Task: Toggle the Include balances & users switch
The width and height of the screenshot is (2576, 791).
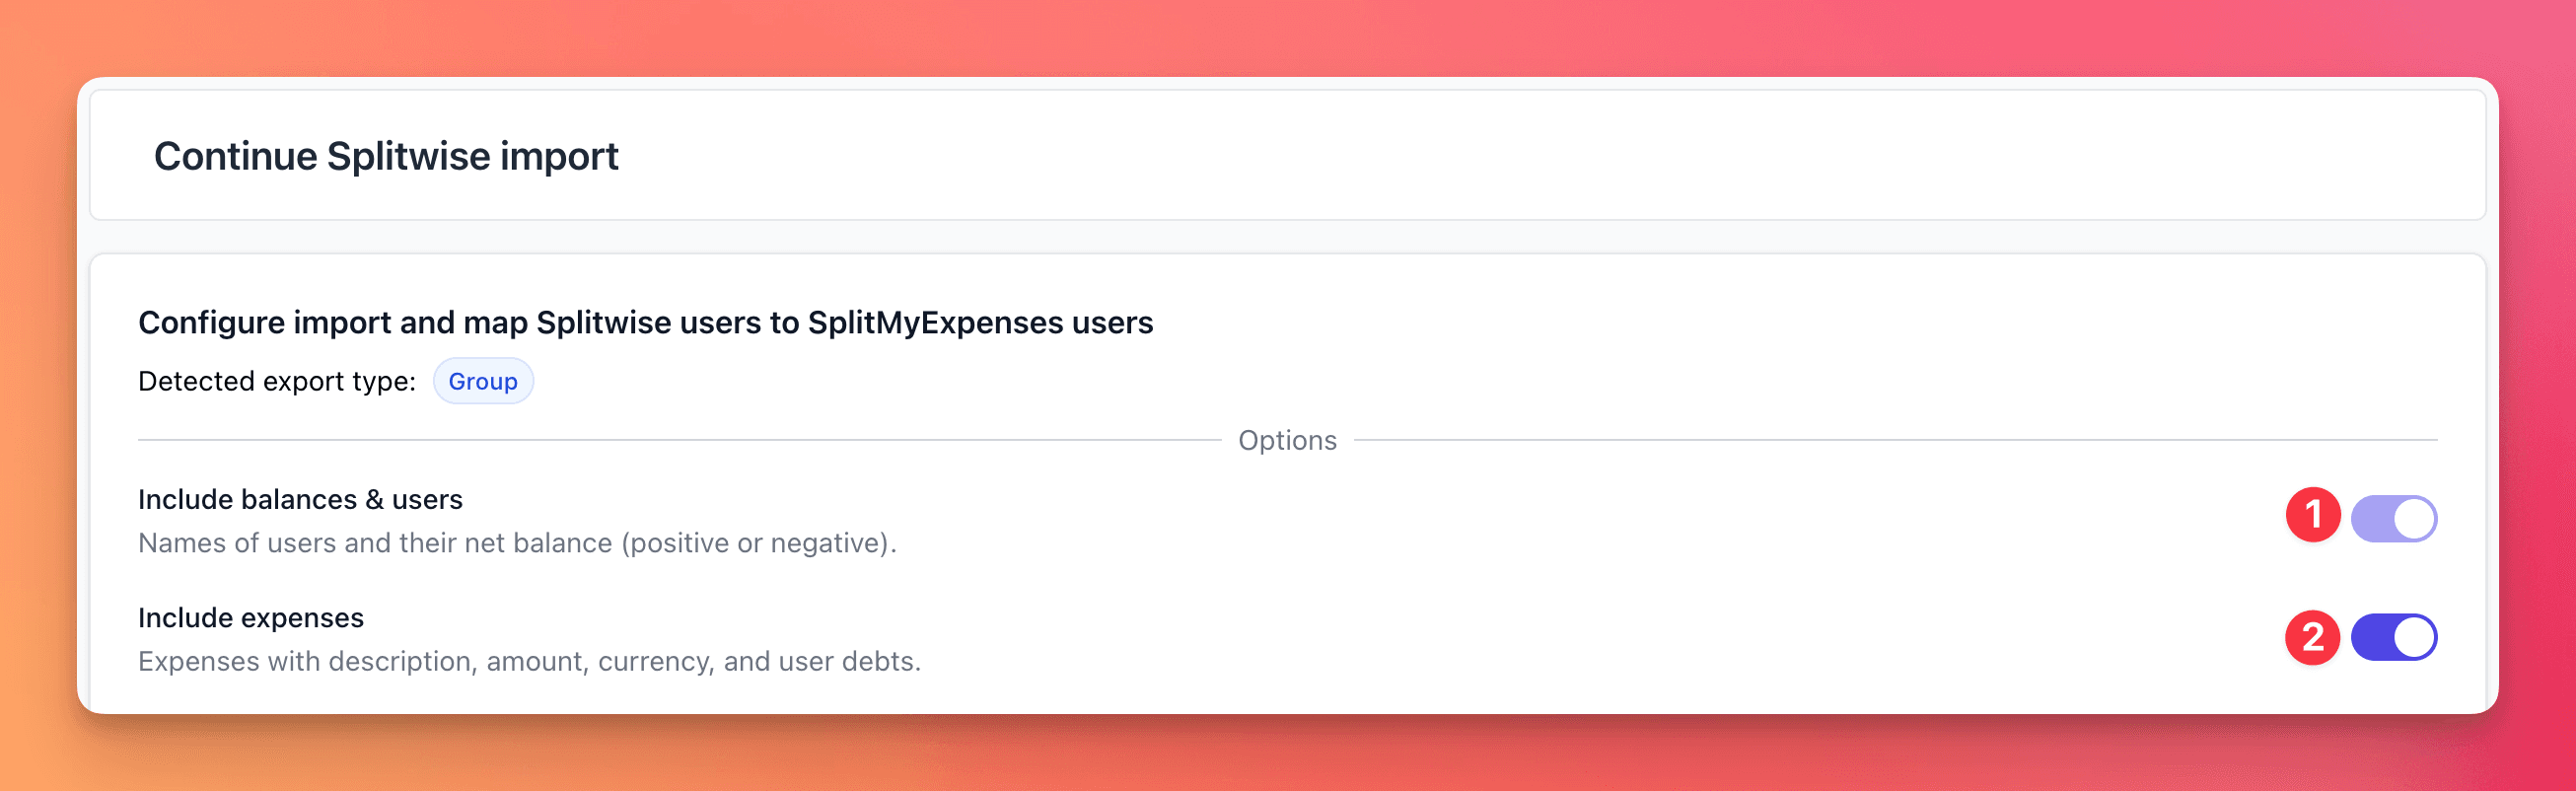Action: [x=2392, y=518]
